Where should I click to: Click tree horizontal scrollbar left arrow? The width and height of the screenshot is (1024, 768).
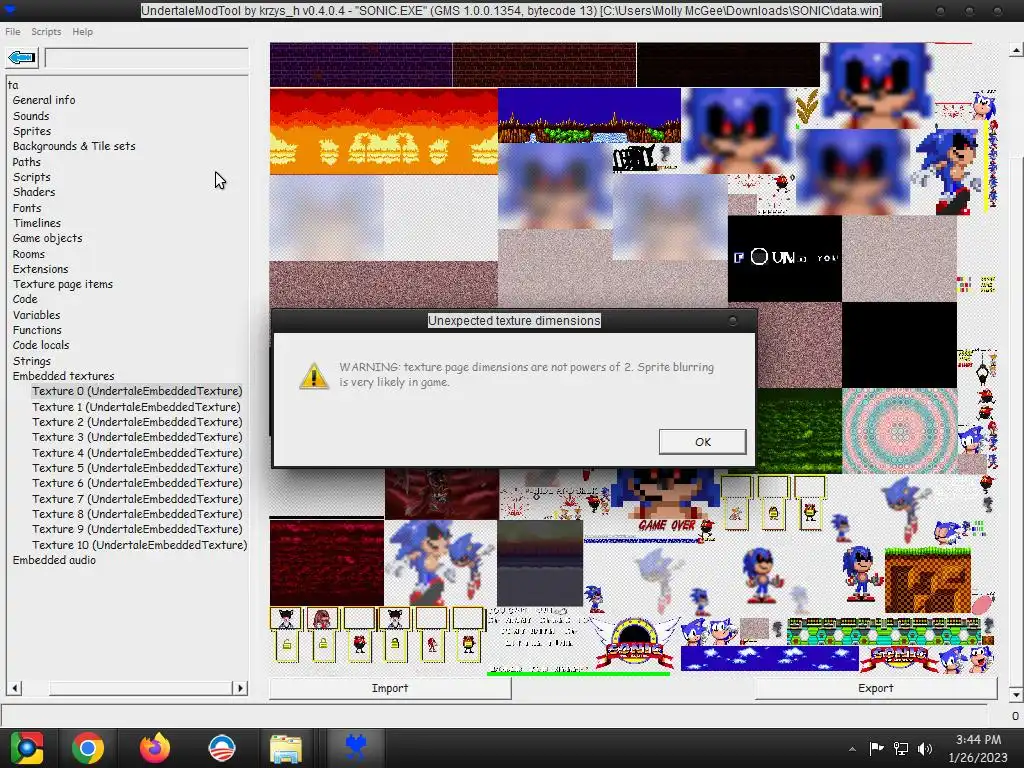tap(14, 688)
